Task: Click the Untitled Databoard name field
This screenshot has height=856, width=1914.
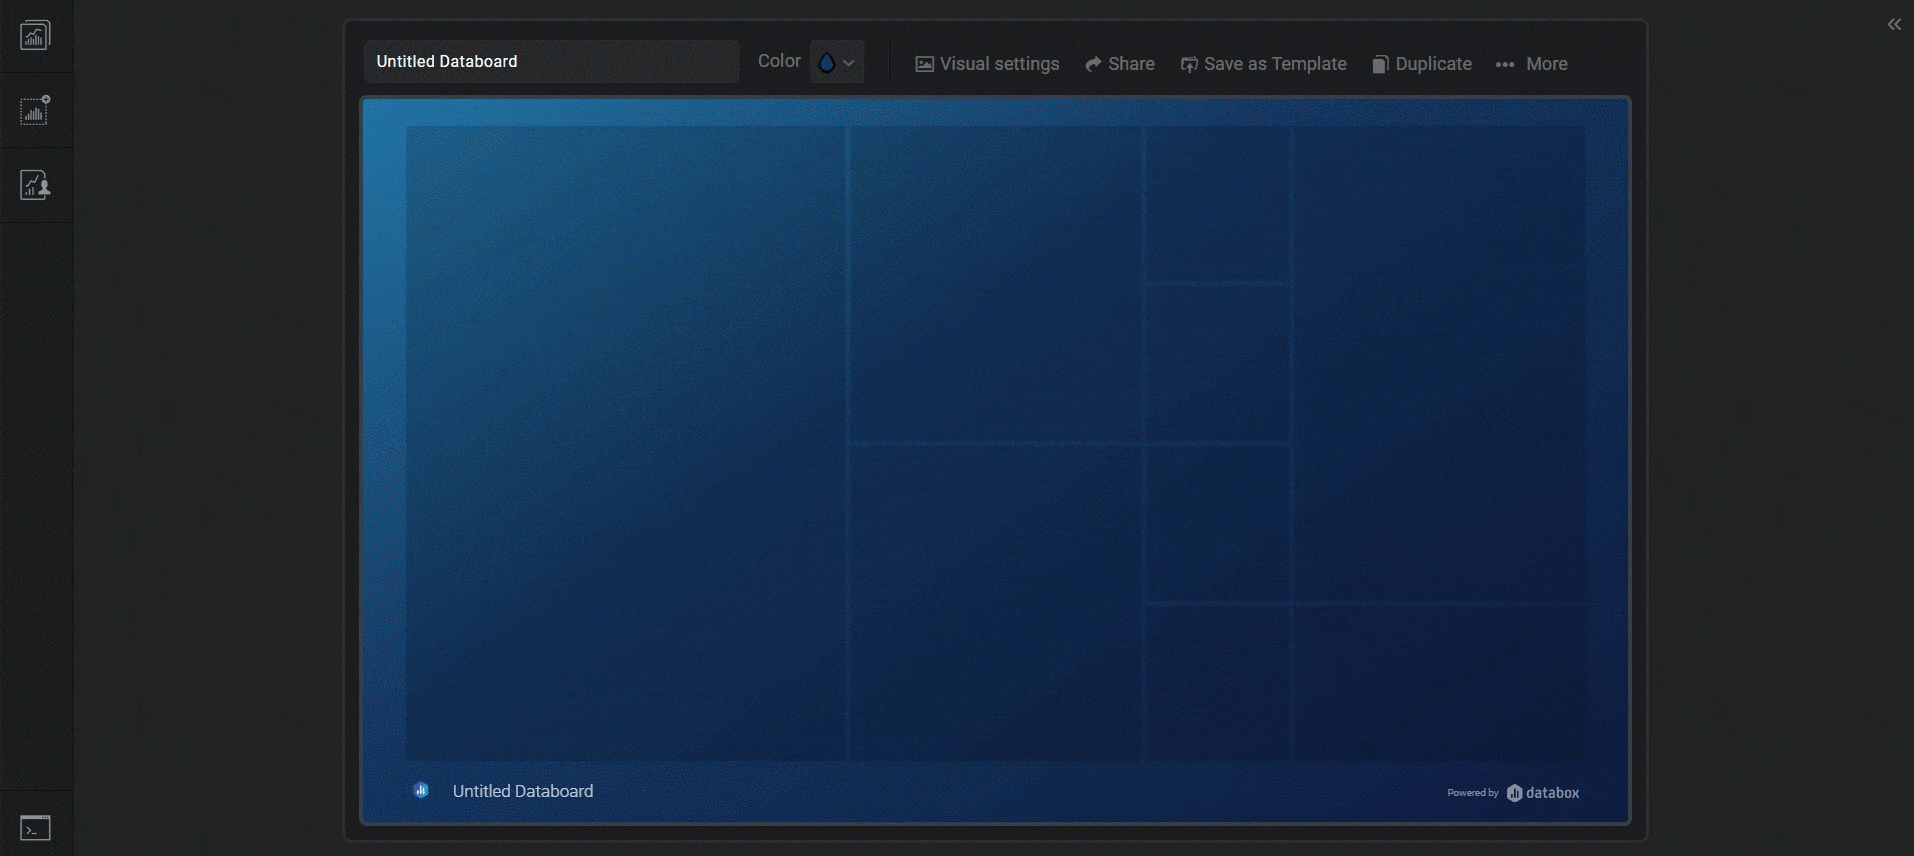Action: pyautogui.click(x=551, y=62)
